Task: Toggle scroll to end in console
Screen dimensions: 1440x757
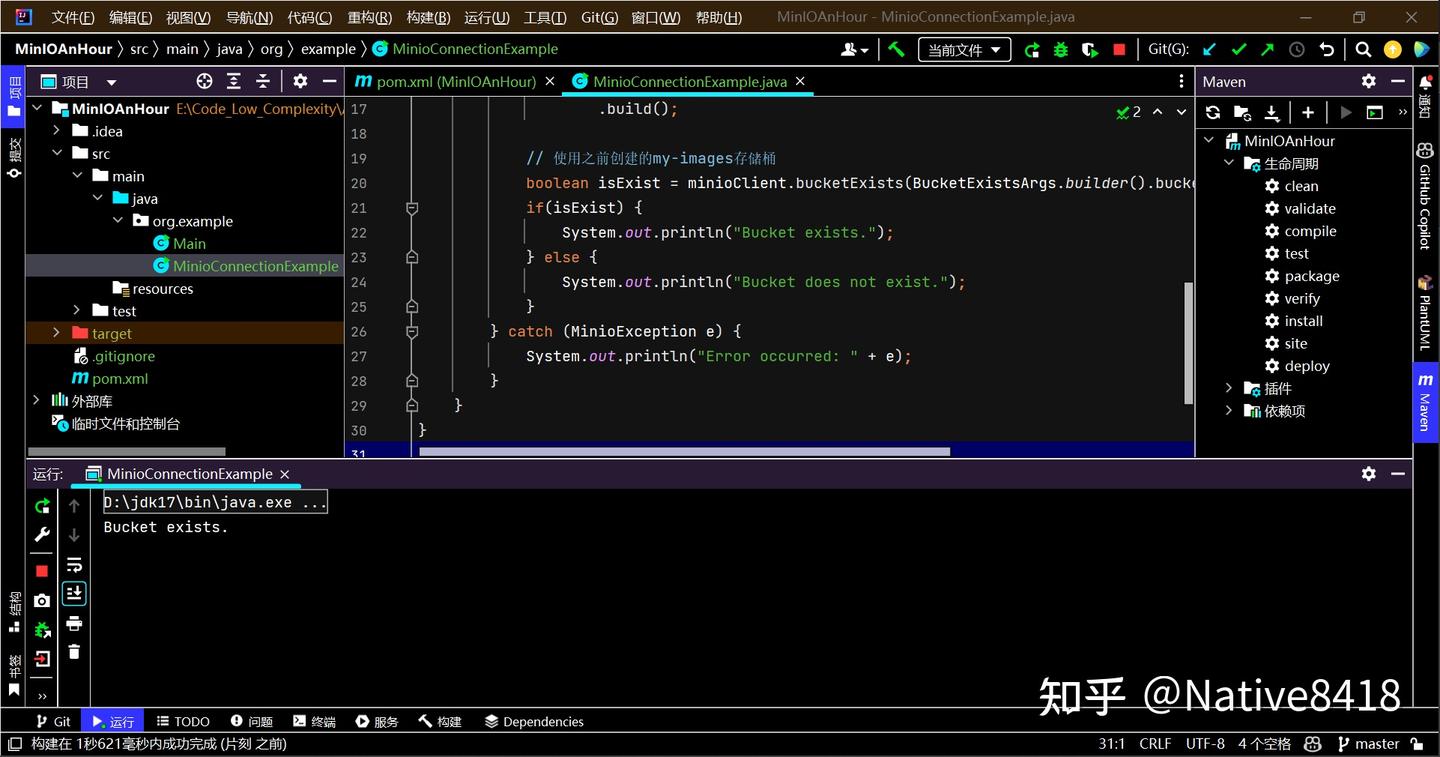Action: coord(74,594)
